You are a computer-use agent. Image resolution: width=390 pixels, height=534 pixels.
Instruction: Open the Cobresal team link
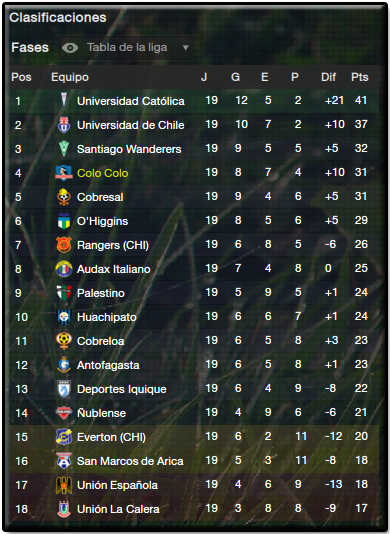tap(100, 197)
